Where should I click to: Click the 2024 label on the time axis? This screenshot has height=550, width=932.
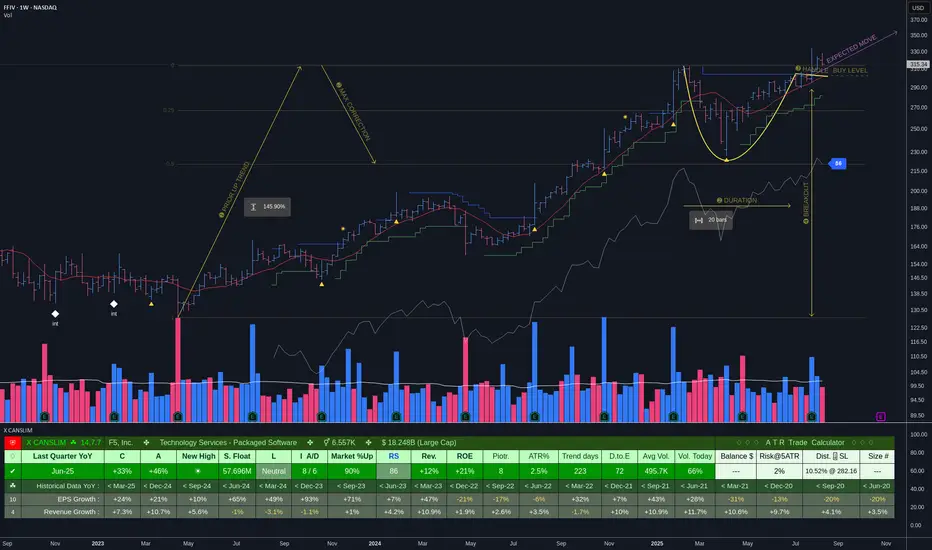coord(374,543)
